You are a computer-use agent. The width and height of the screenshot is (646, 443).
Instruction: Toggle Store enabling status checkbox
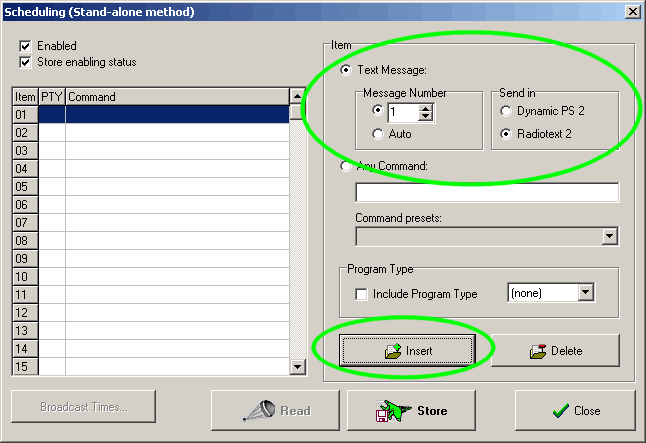25,62
